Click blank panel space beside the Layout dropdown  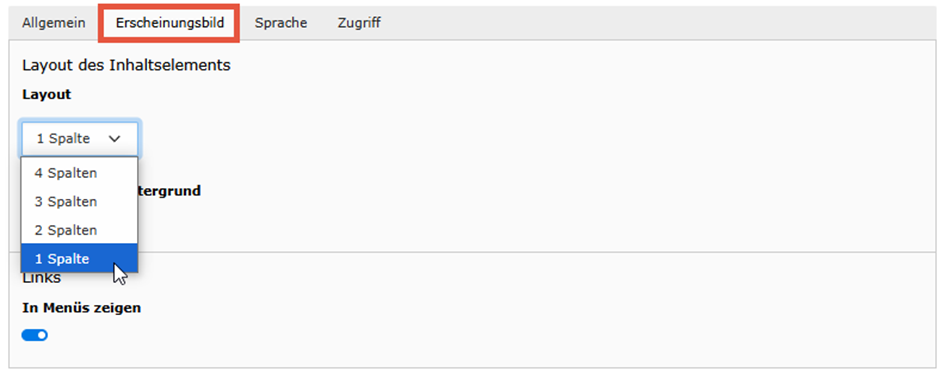(536, 139)
